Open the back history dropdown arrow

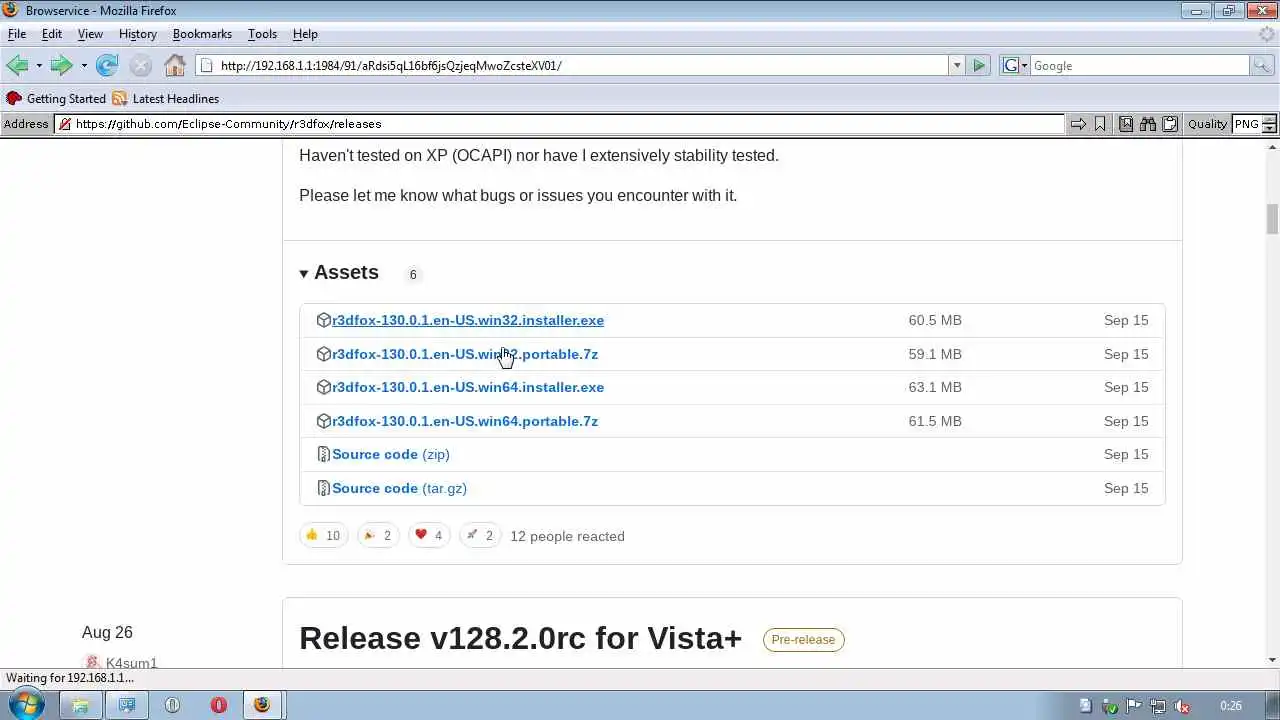39,65
